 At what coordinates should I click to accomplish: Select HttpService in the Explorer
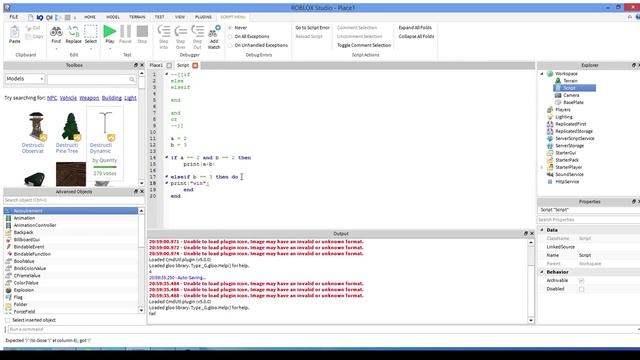pos(567,182)
